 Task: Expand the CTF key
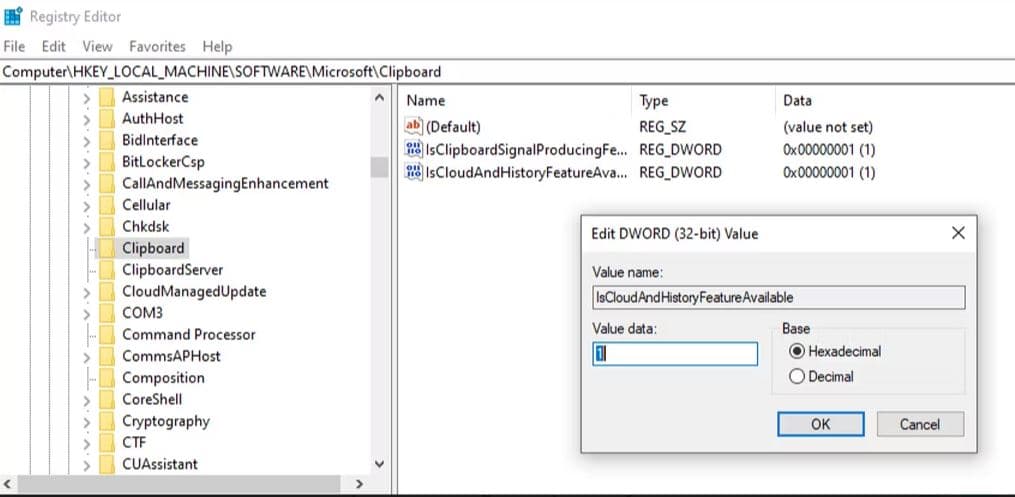87,444
